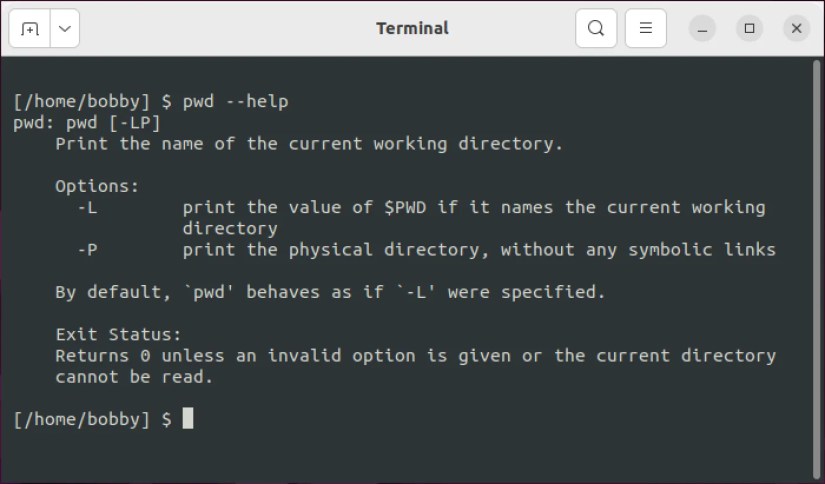The width and height of the screenshot is (825, 484).
Task: Minimize the Terminal window
Action: (702, 28)
